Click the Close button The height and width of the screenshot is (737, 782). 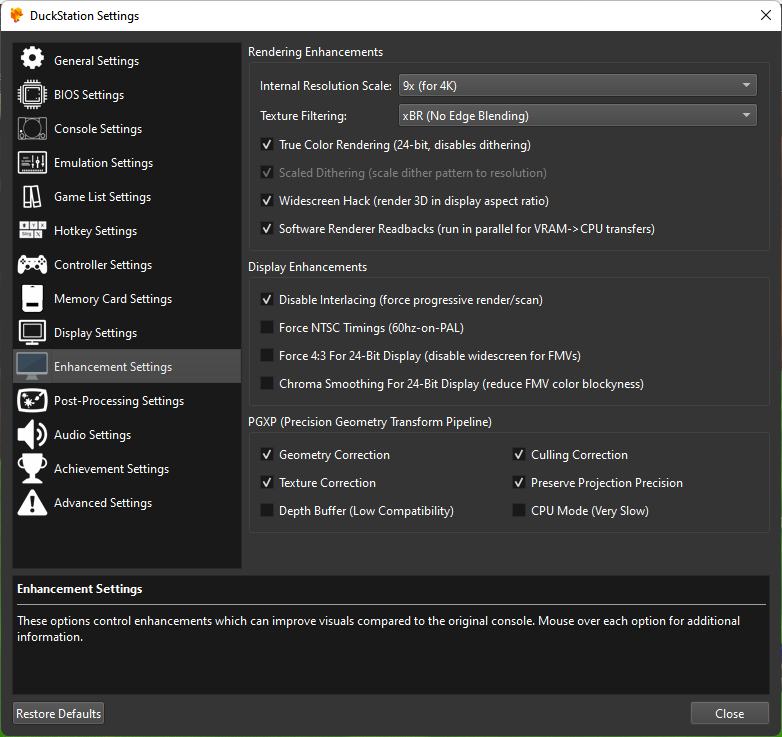click(x=730, y=713)
